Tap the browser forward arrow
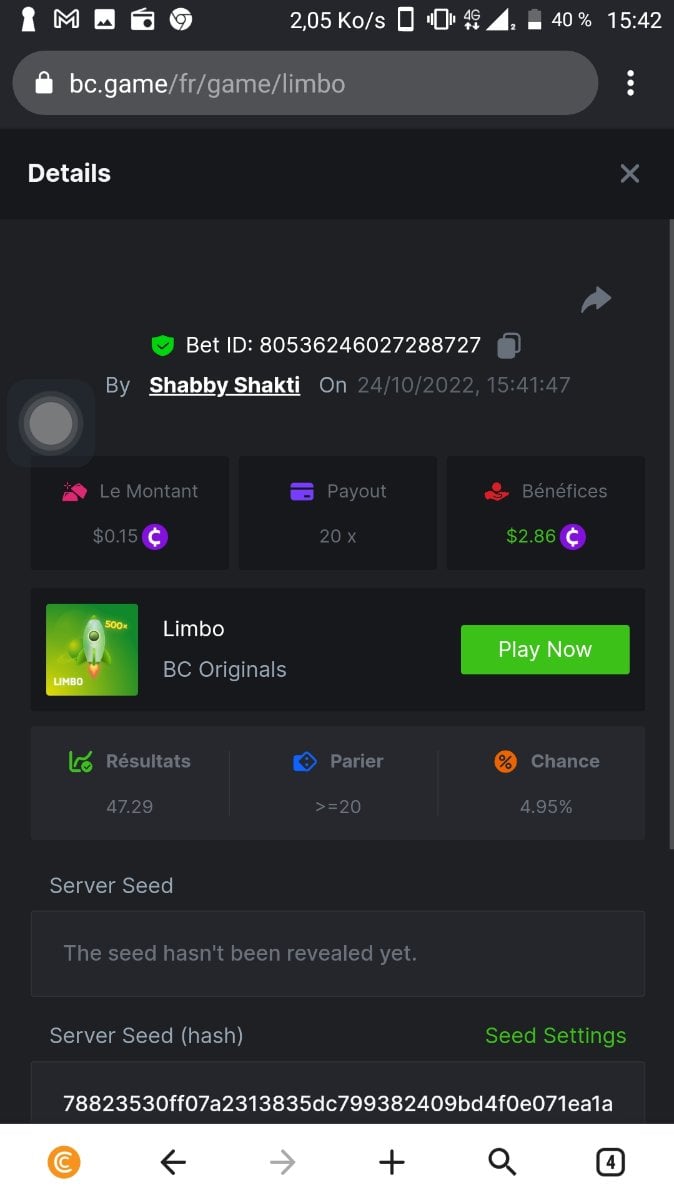Image resolution: width=674 pixels, height=1200 pixels. [x=283, y=1161]
